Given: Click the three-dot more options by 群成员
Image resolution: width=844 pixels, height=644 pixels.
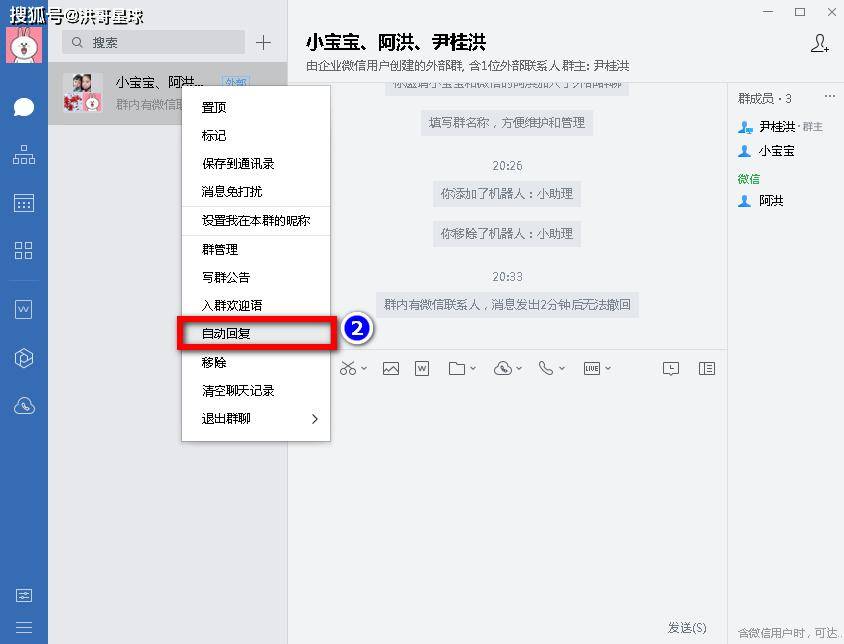Looking at the screenshot, I should (829, 97).
